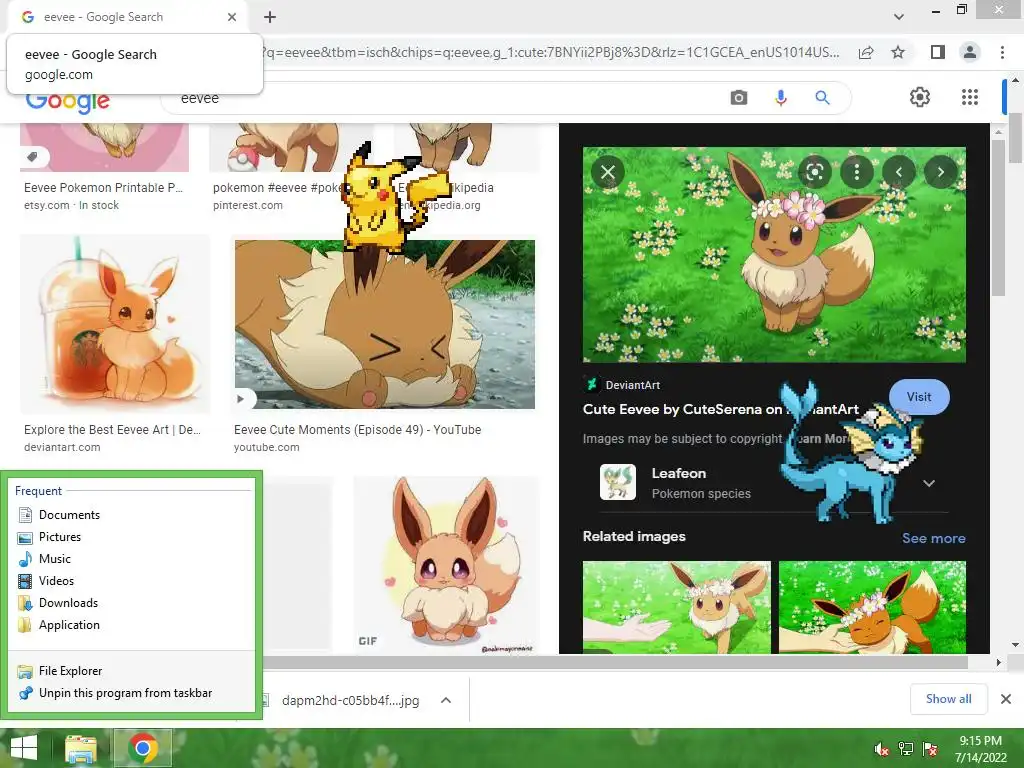
Task: Click the blue magnifier search icon
Action: [x=822, y=98]
